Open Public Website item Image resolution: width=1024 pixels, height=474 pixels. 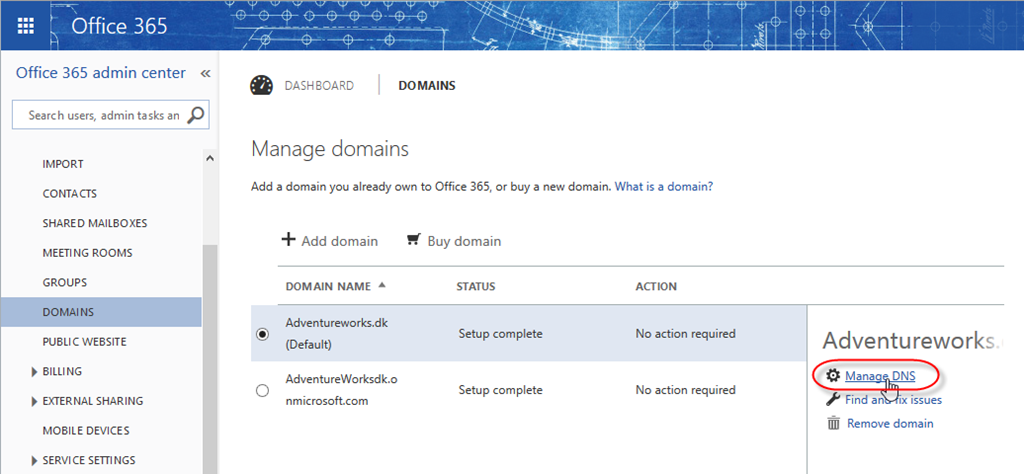click(84, 341)
